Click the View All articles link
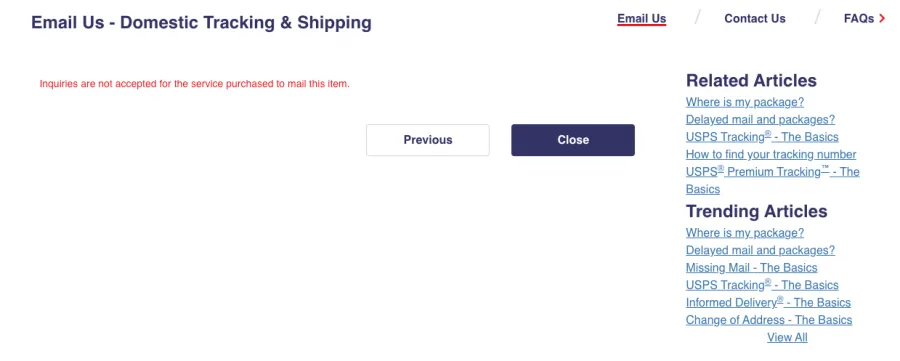 pyautogui.click(x=788, y=337)
